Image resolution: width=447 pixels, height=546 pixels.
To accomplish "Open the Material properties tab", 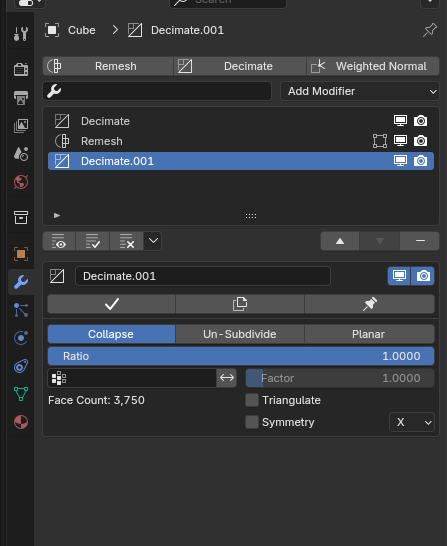I will (x=21, y=422).
